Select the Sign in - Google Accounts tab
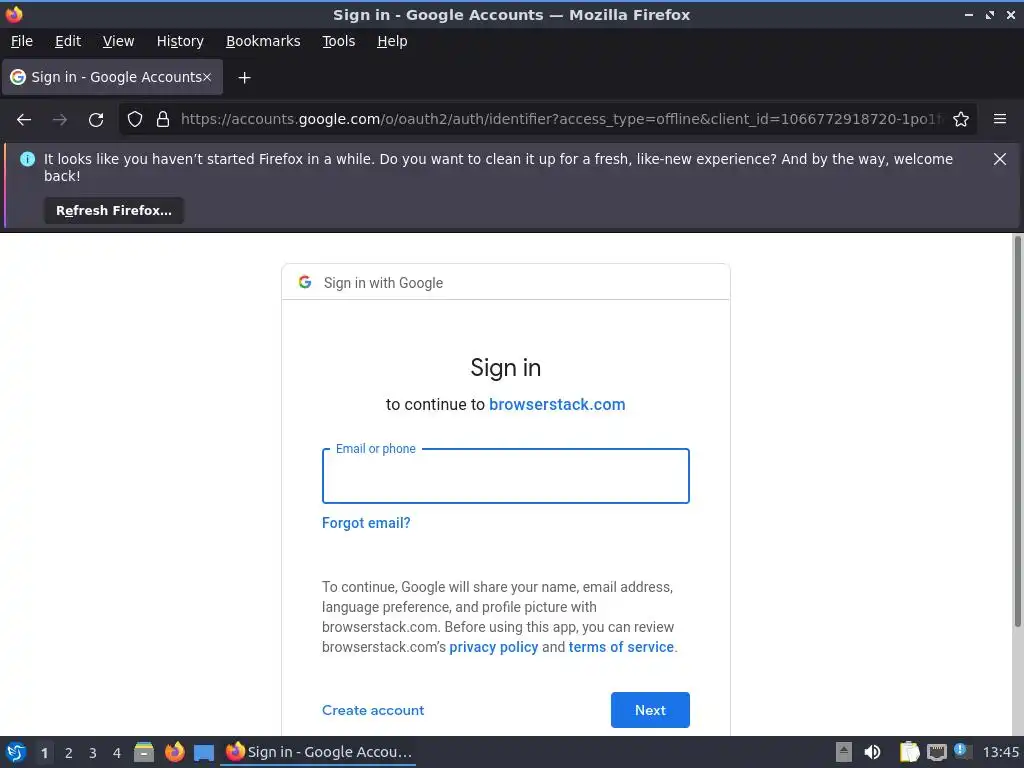Image resolution: width=1024 pixels, height=768 pixels. (112, 77)
